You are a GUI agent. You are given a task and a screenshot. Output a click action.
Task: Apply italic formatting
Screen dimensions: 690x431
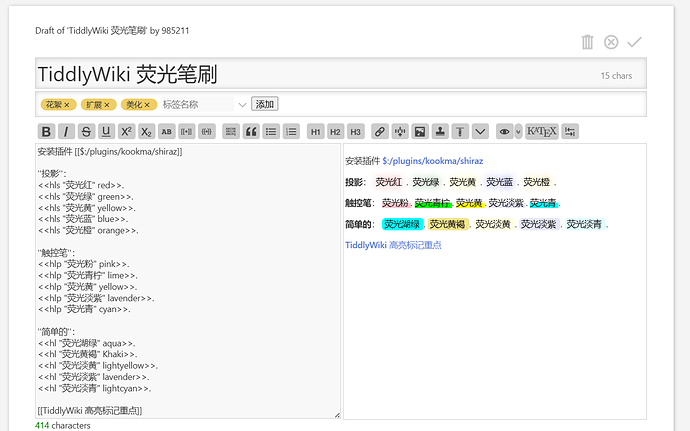coord(66,131)
